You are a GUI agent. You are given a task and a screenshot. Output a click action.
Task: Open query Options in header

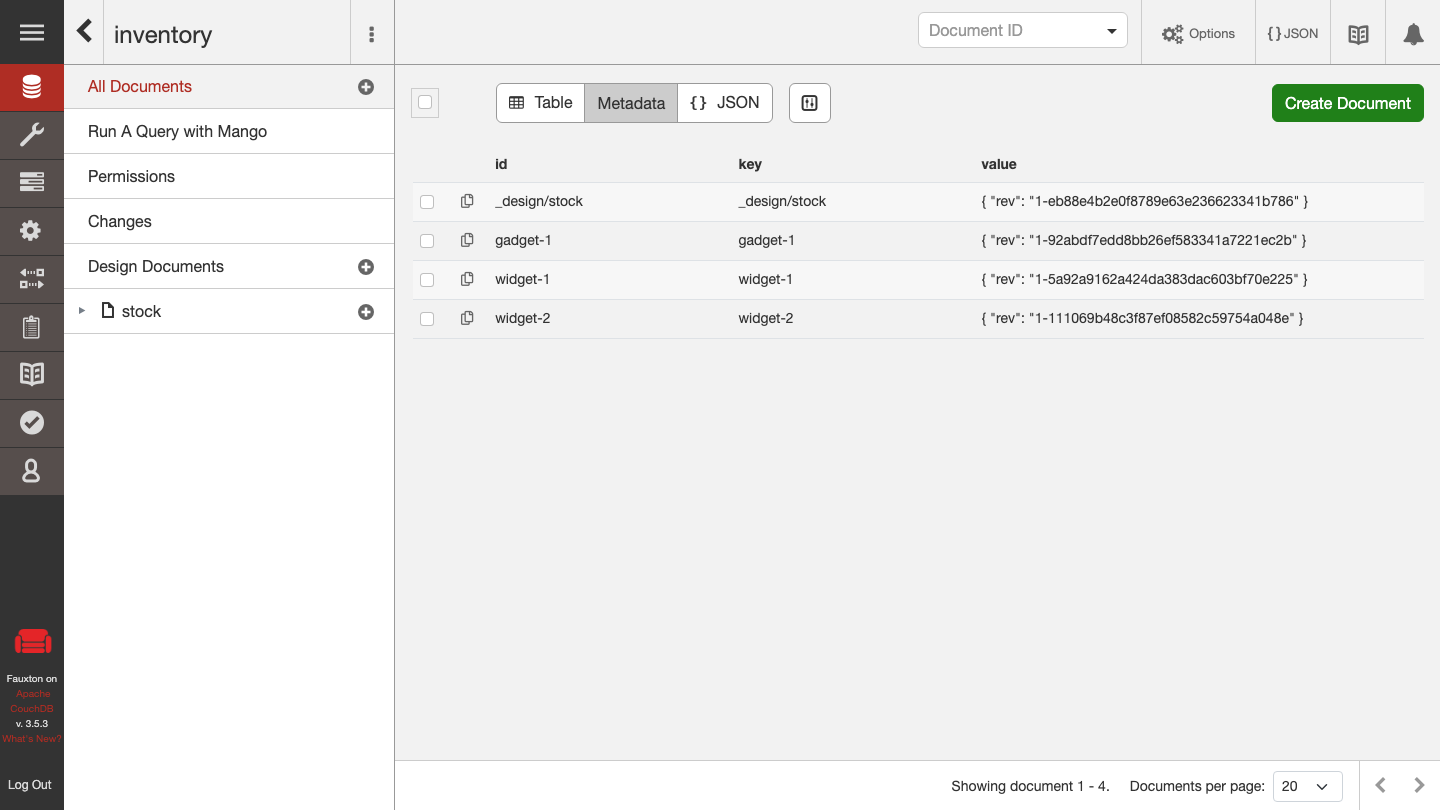coord(1198,34)
